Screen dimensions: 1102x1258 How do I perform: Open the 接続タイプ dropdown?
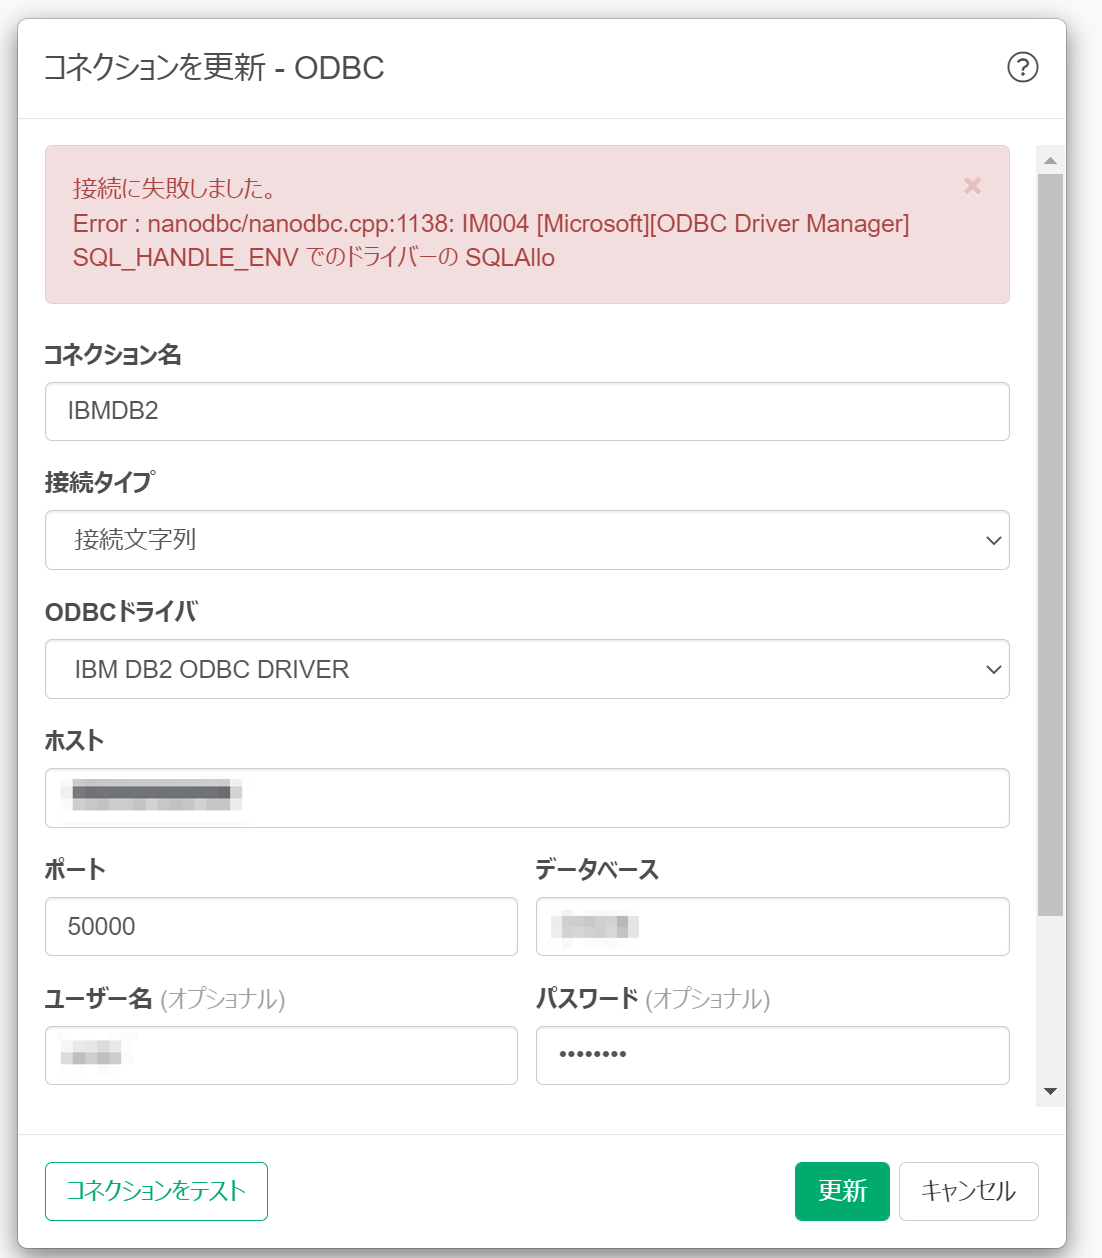pyautogui.click(x=527, y=540)
